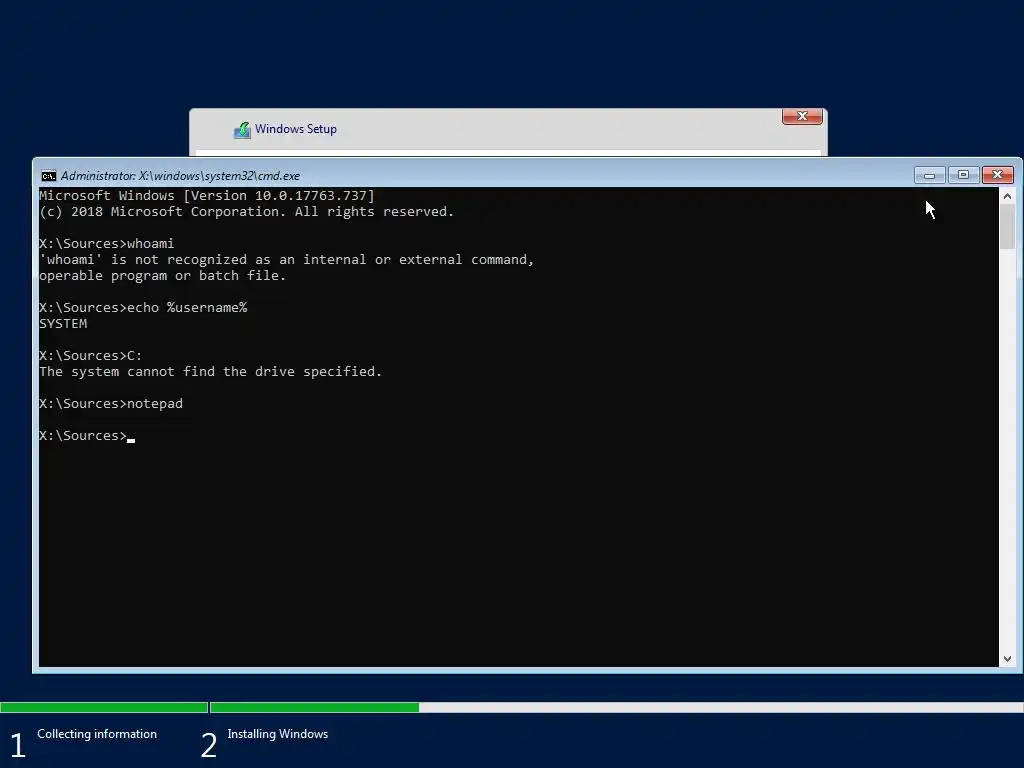This screenshot has width=1024, height=768.
Task: Close the Windows Setup dialog
Action: coord(802,116)
